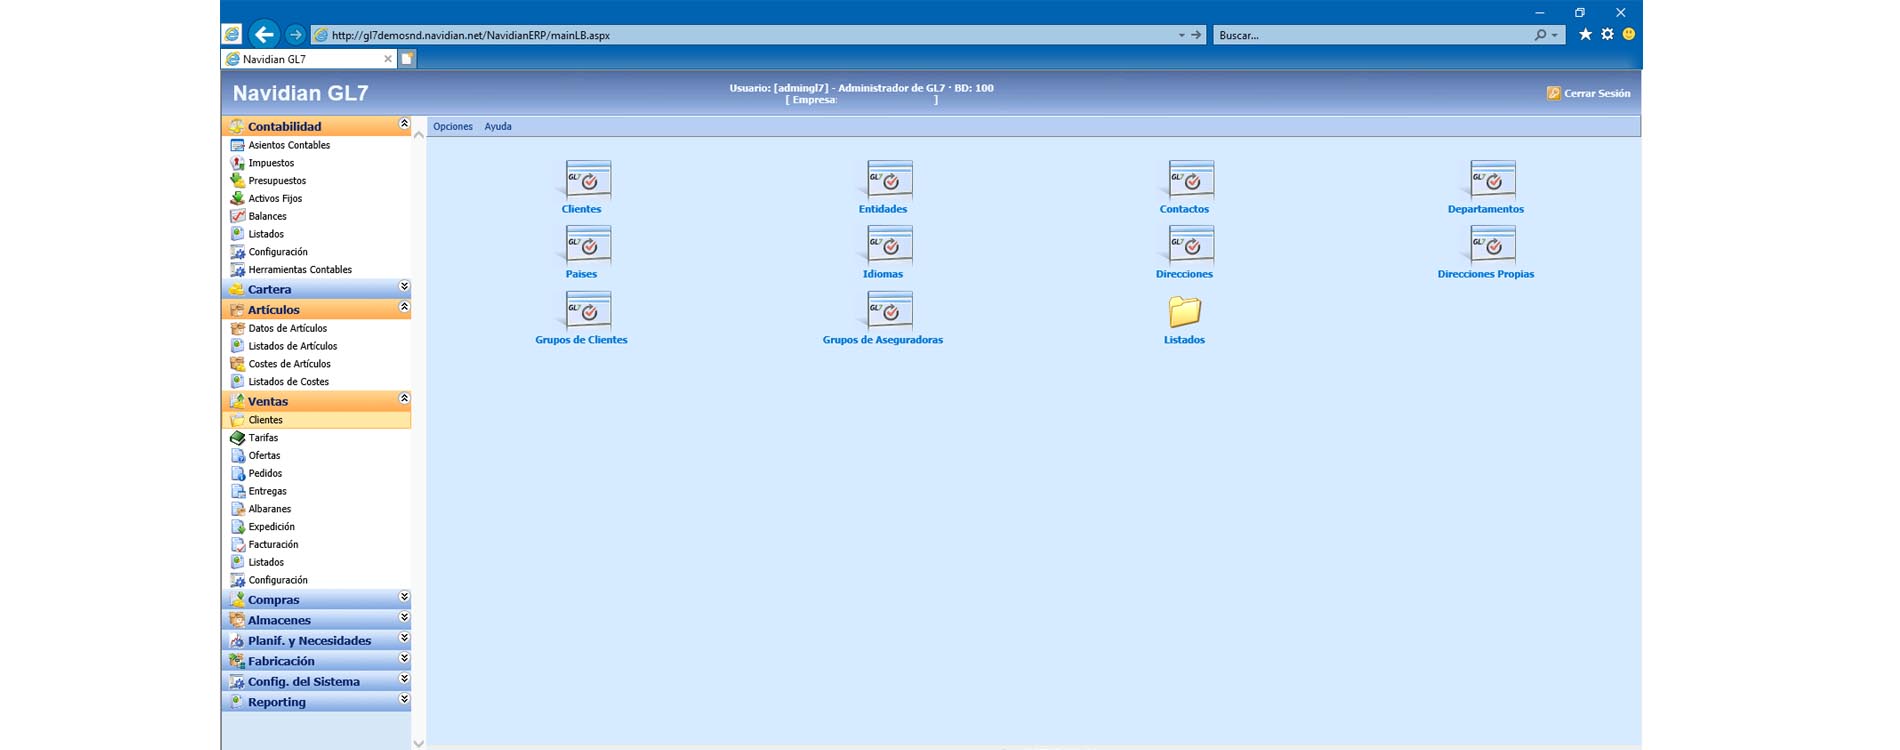Open the Listados folder icon
The width and height of the screenshot is (1900, 750).
[x=1184, y=312]
